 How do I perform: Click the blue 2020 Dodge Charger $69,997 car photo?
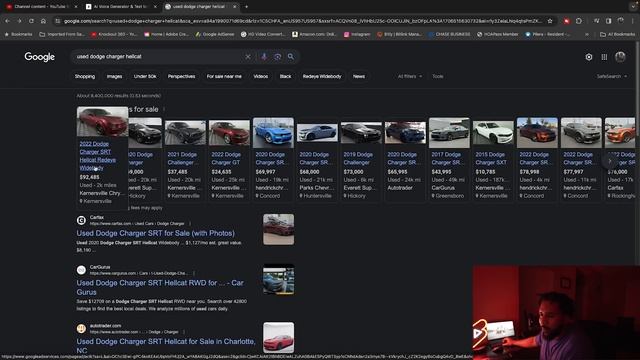pos(273,133)
